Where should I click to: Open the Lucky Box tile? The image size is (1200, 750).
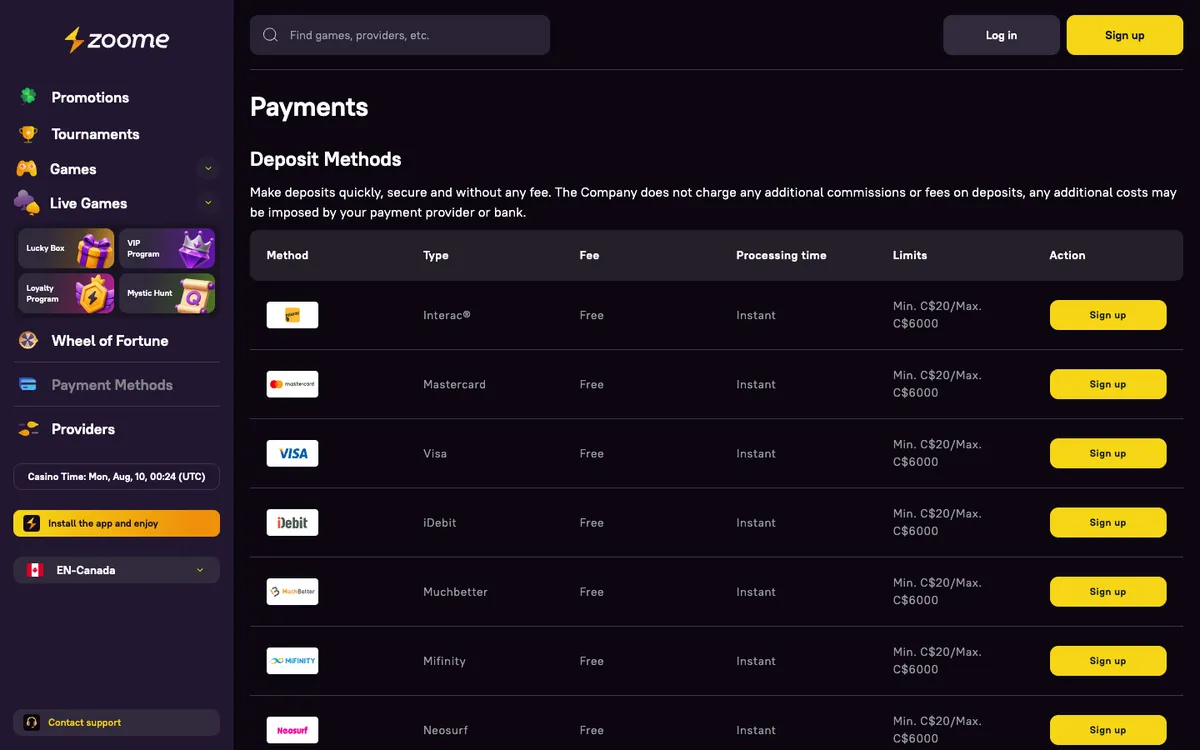tap(66, 248)
